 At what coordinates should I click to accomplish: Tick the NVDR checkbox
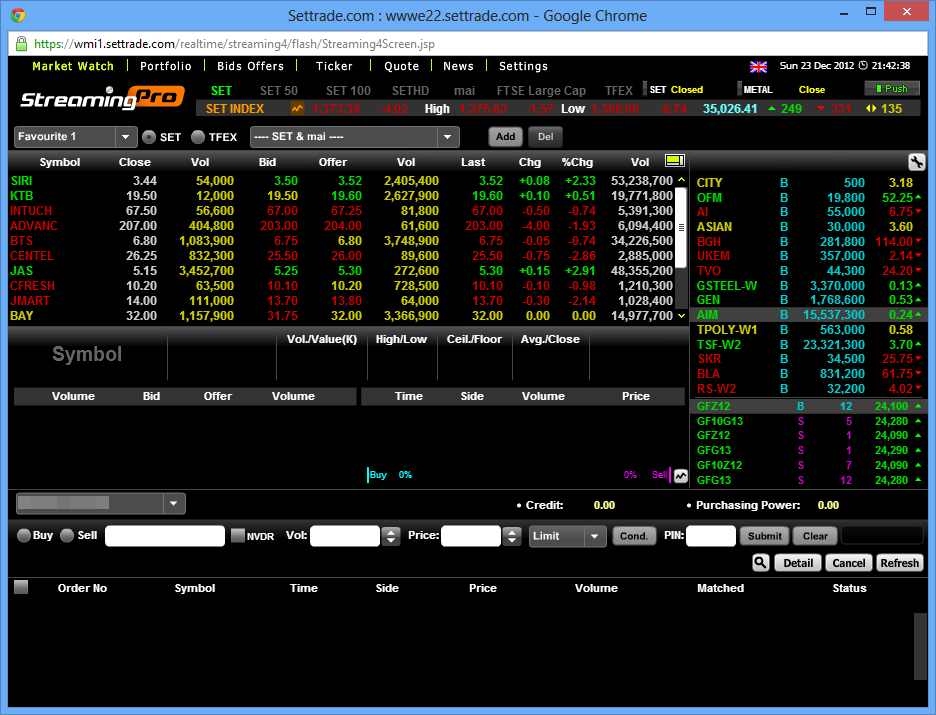coord(238,536)
